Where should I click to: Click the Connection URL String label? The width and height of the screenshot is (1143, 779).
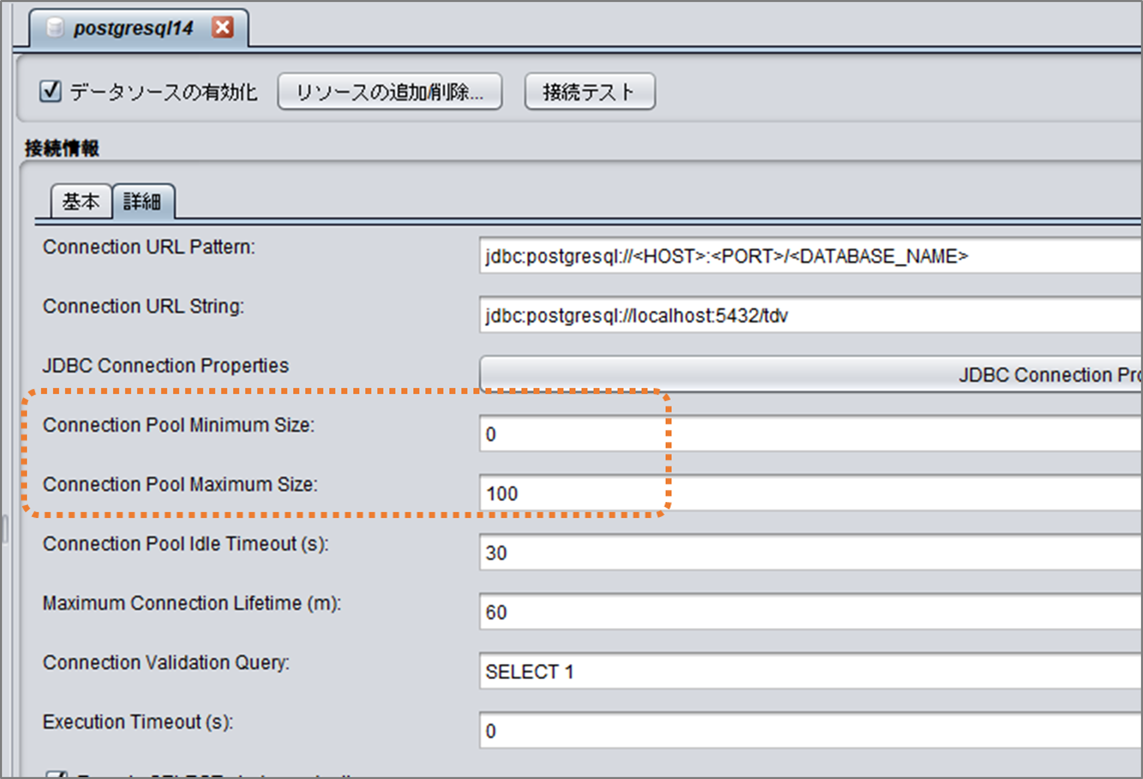[144, 306]
